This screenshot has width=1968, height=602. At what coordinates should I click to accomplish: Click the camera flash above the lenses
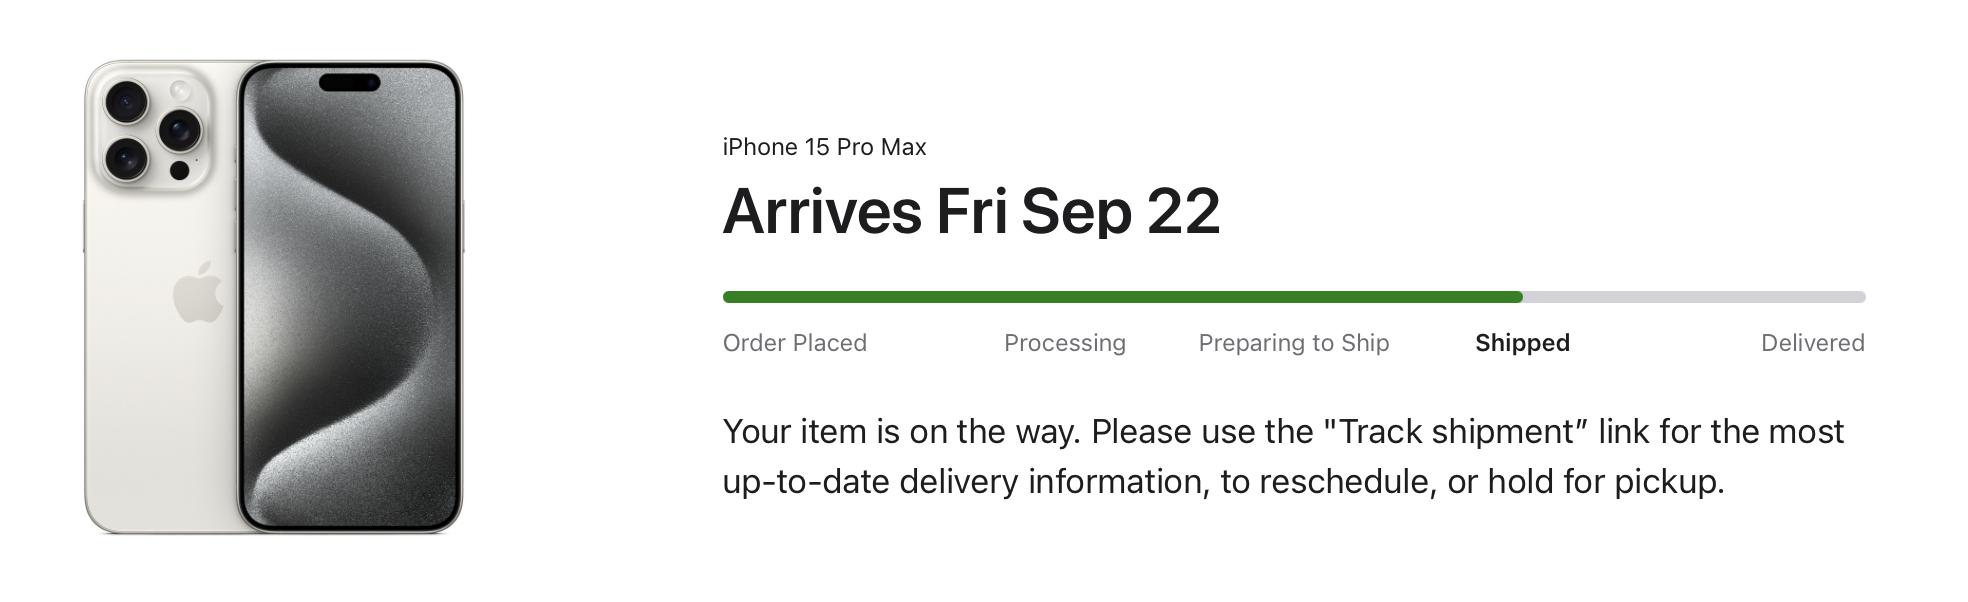[180, 91]
